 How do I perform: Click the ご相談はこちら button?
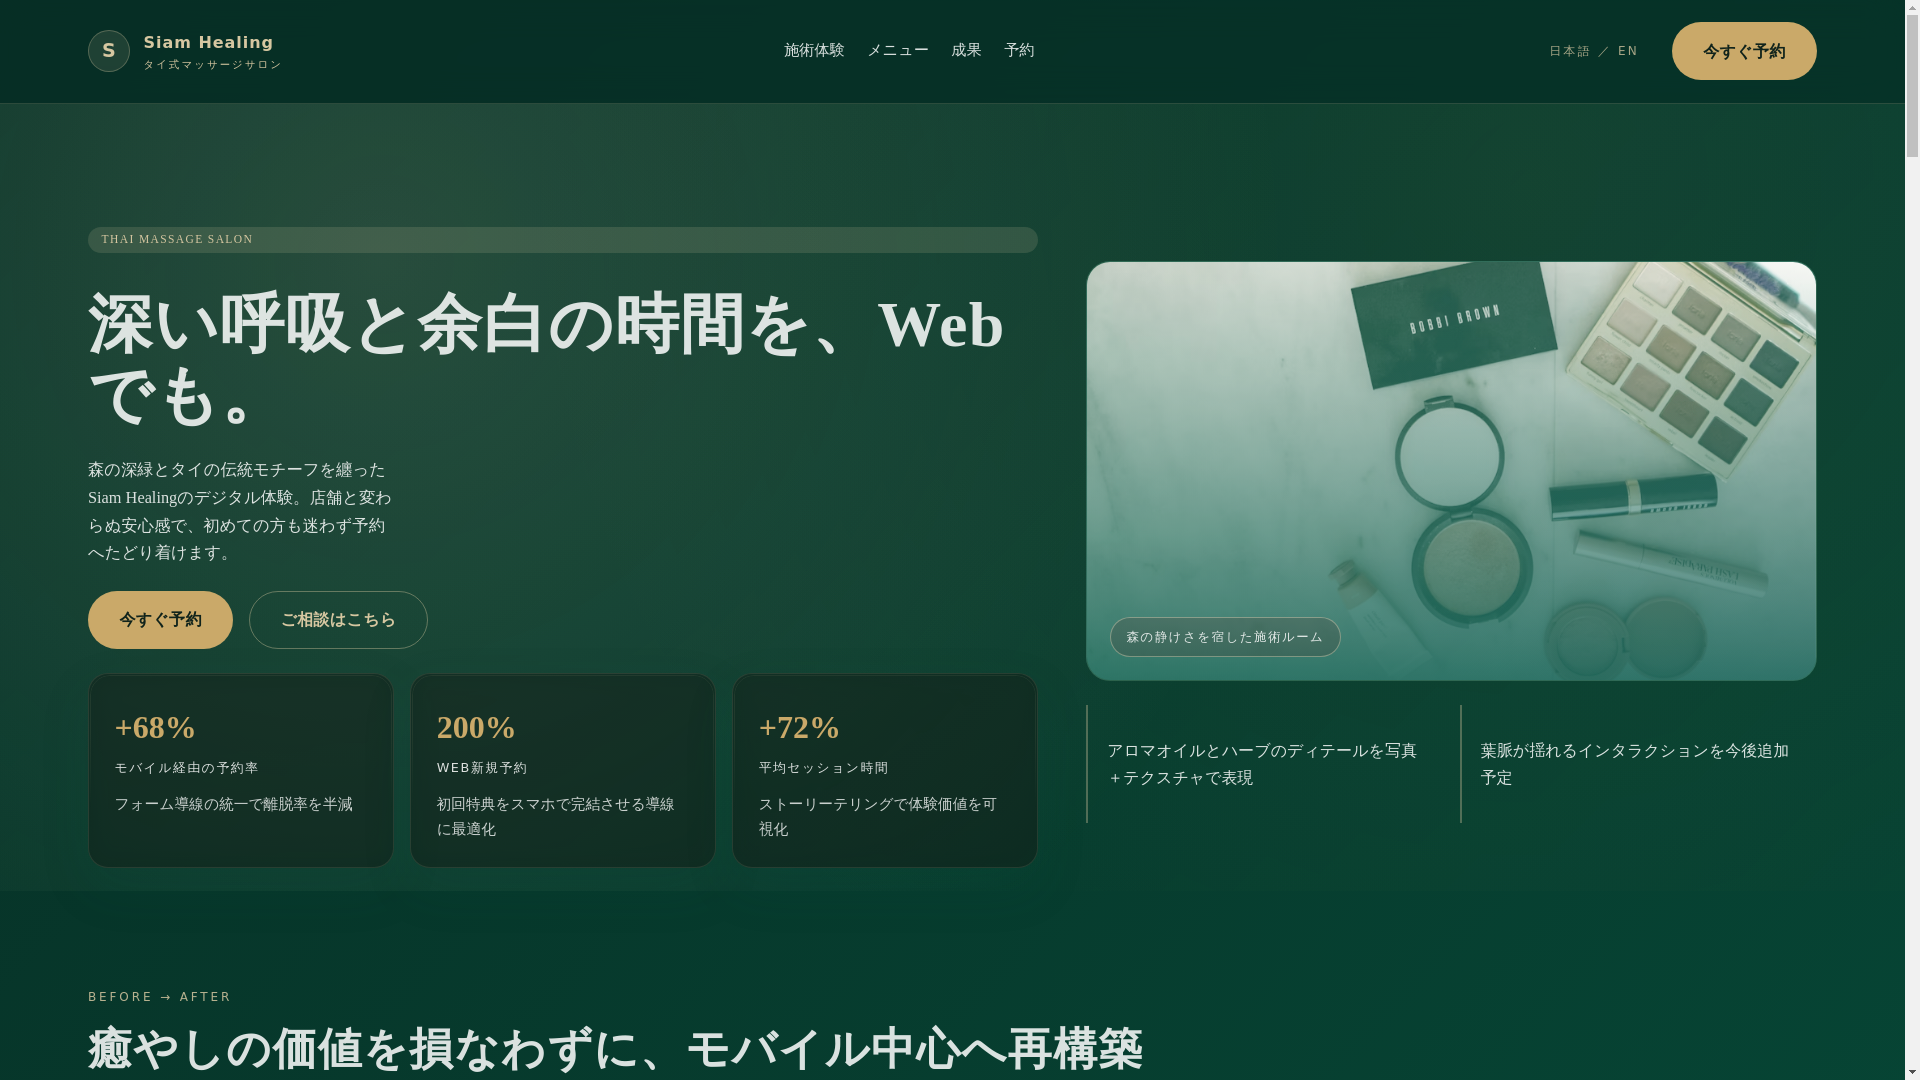(338, 620)
